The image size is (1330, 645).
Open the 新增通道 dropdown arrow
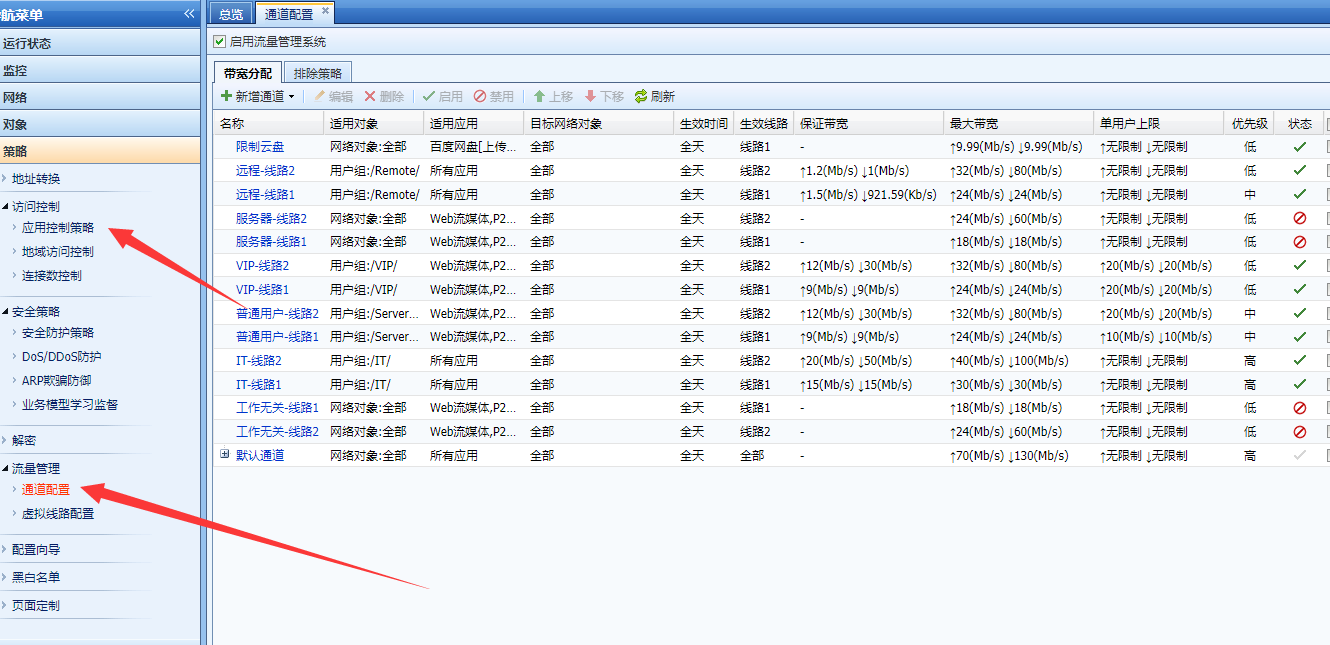coord(292,97)
